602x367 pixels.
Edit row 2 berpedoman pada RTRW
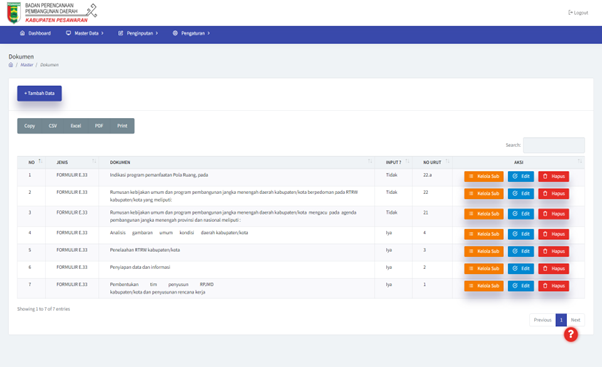(521, 194)
